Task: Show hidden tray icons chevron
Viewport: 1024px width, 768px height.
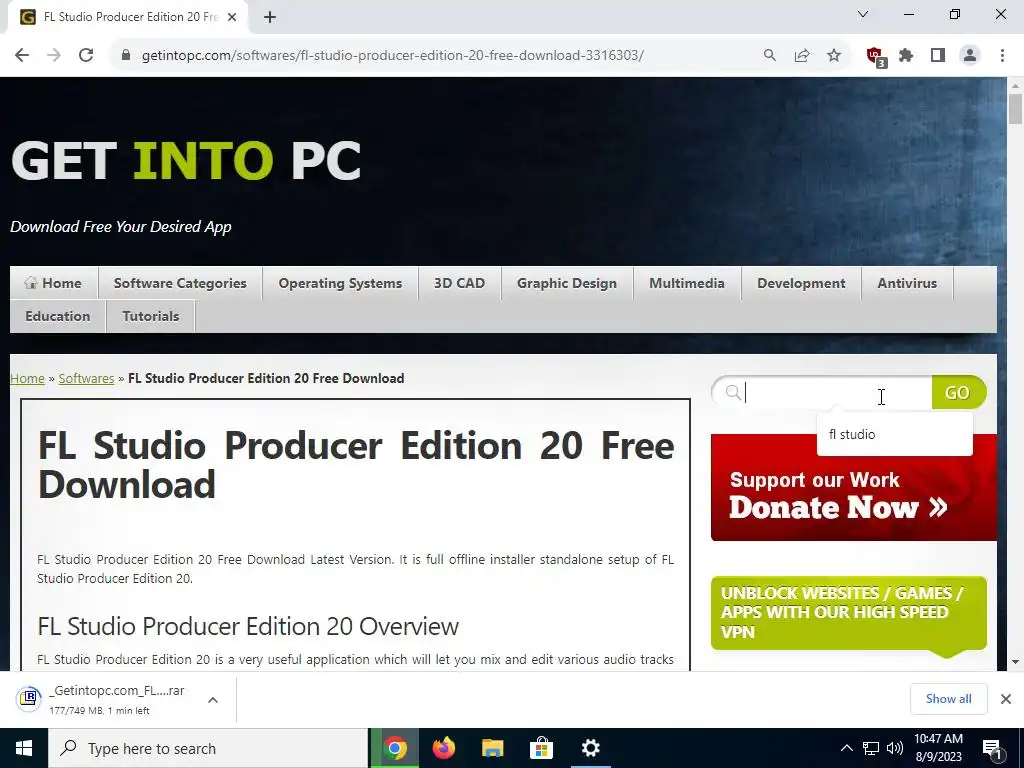Action: [846, 748]
